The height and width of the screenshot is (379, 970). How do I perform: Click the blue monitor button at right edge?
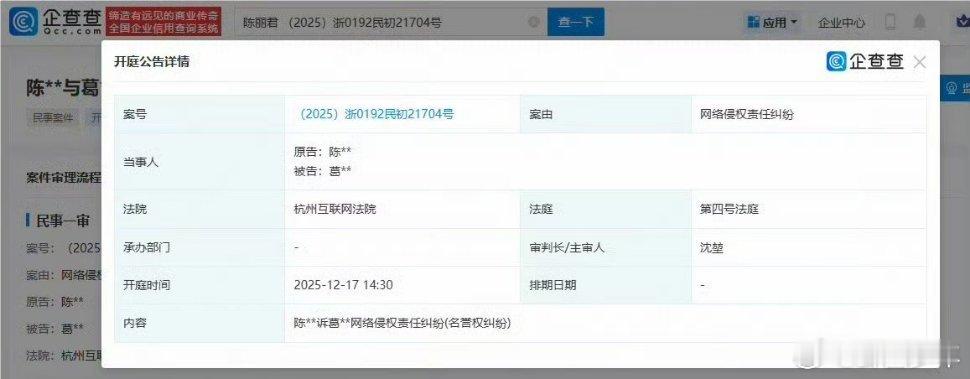tap(955, 88)
